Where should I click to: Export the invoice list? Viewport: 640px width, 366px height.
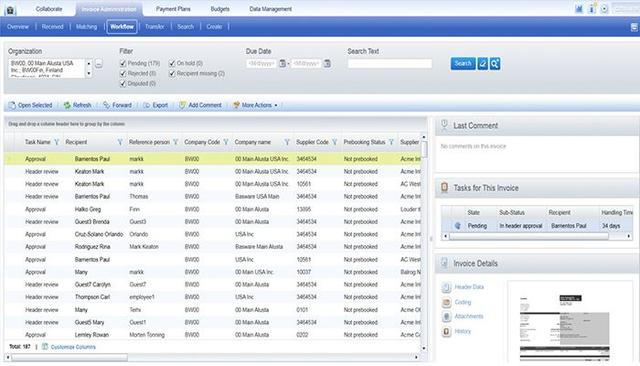(x=156, y=105)
